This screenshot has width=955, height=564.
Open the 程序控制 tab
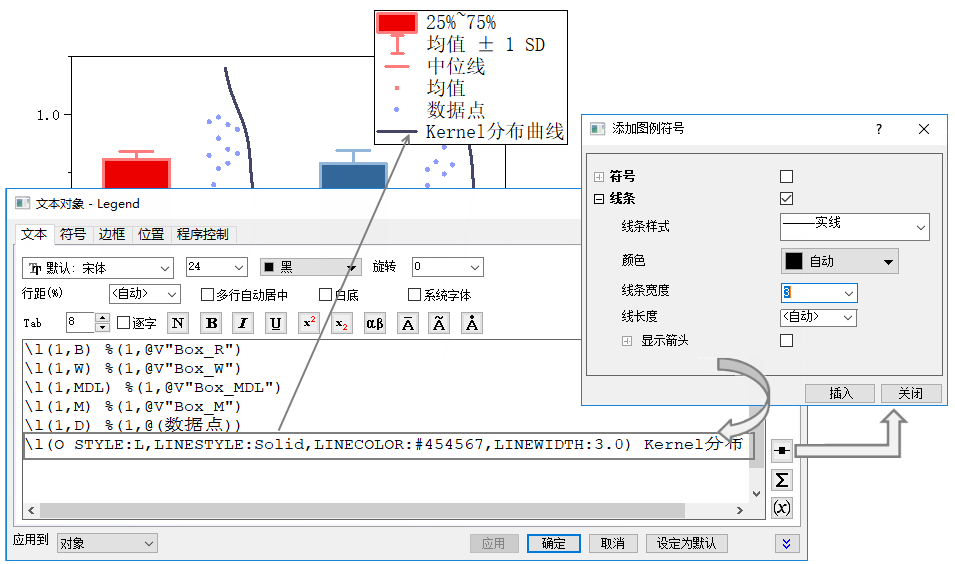203,234
